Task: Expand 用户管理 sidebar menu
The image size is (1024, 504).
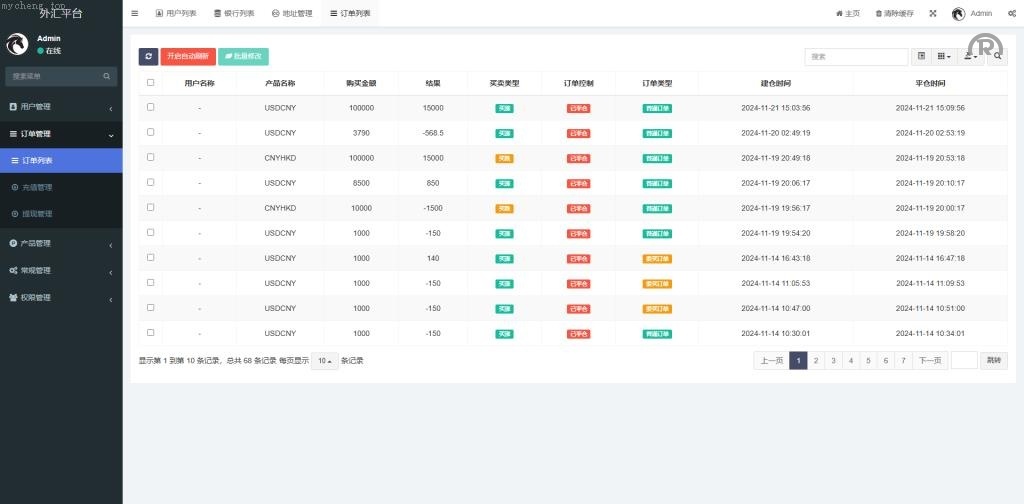Action: 60,107
